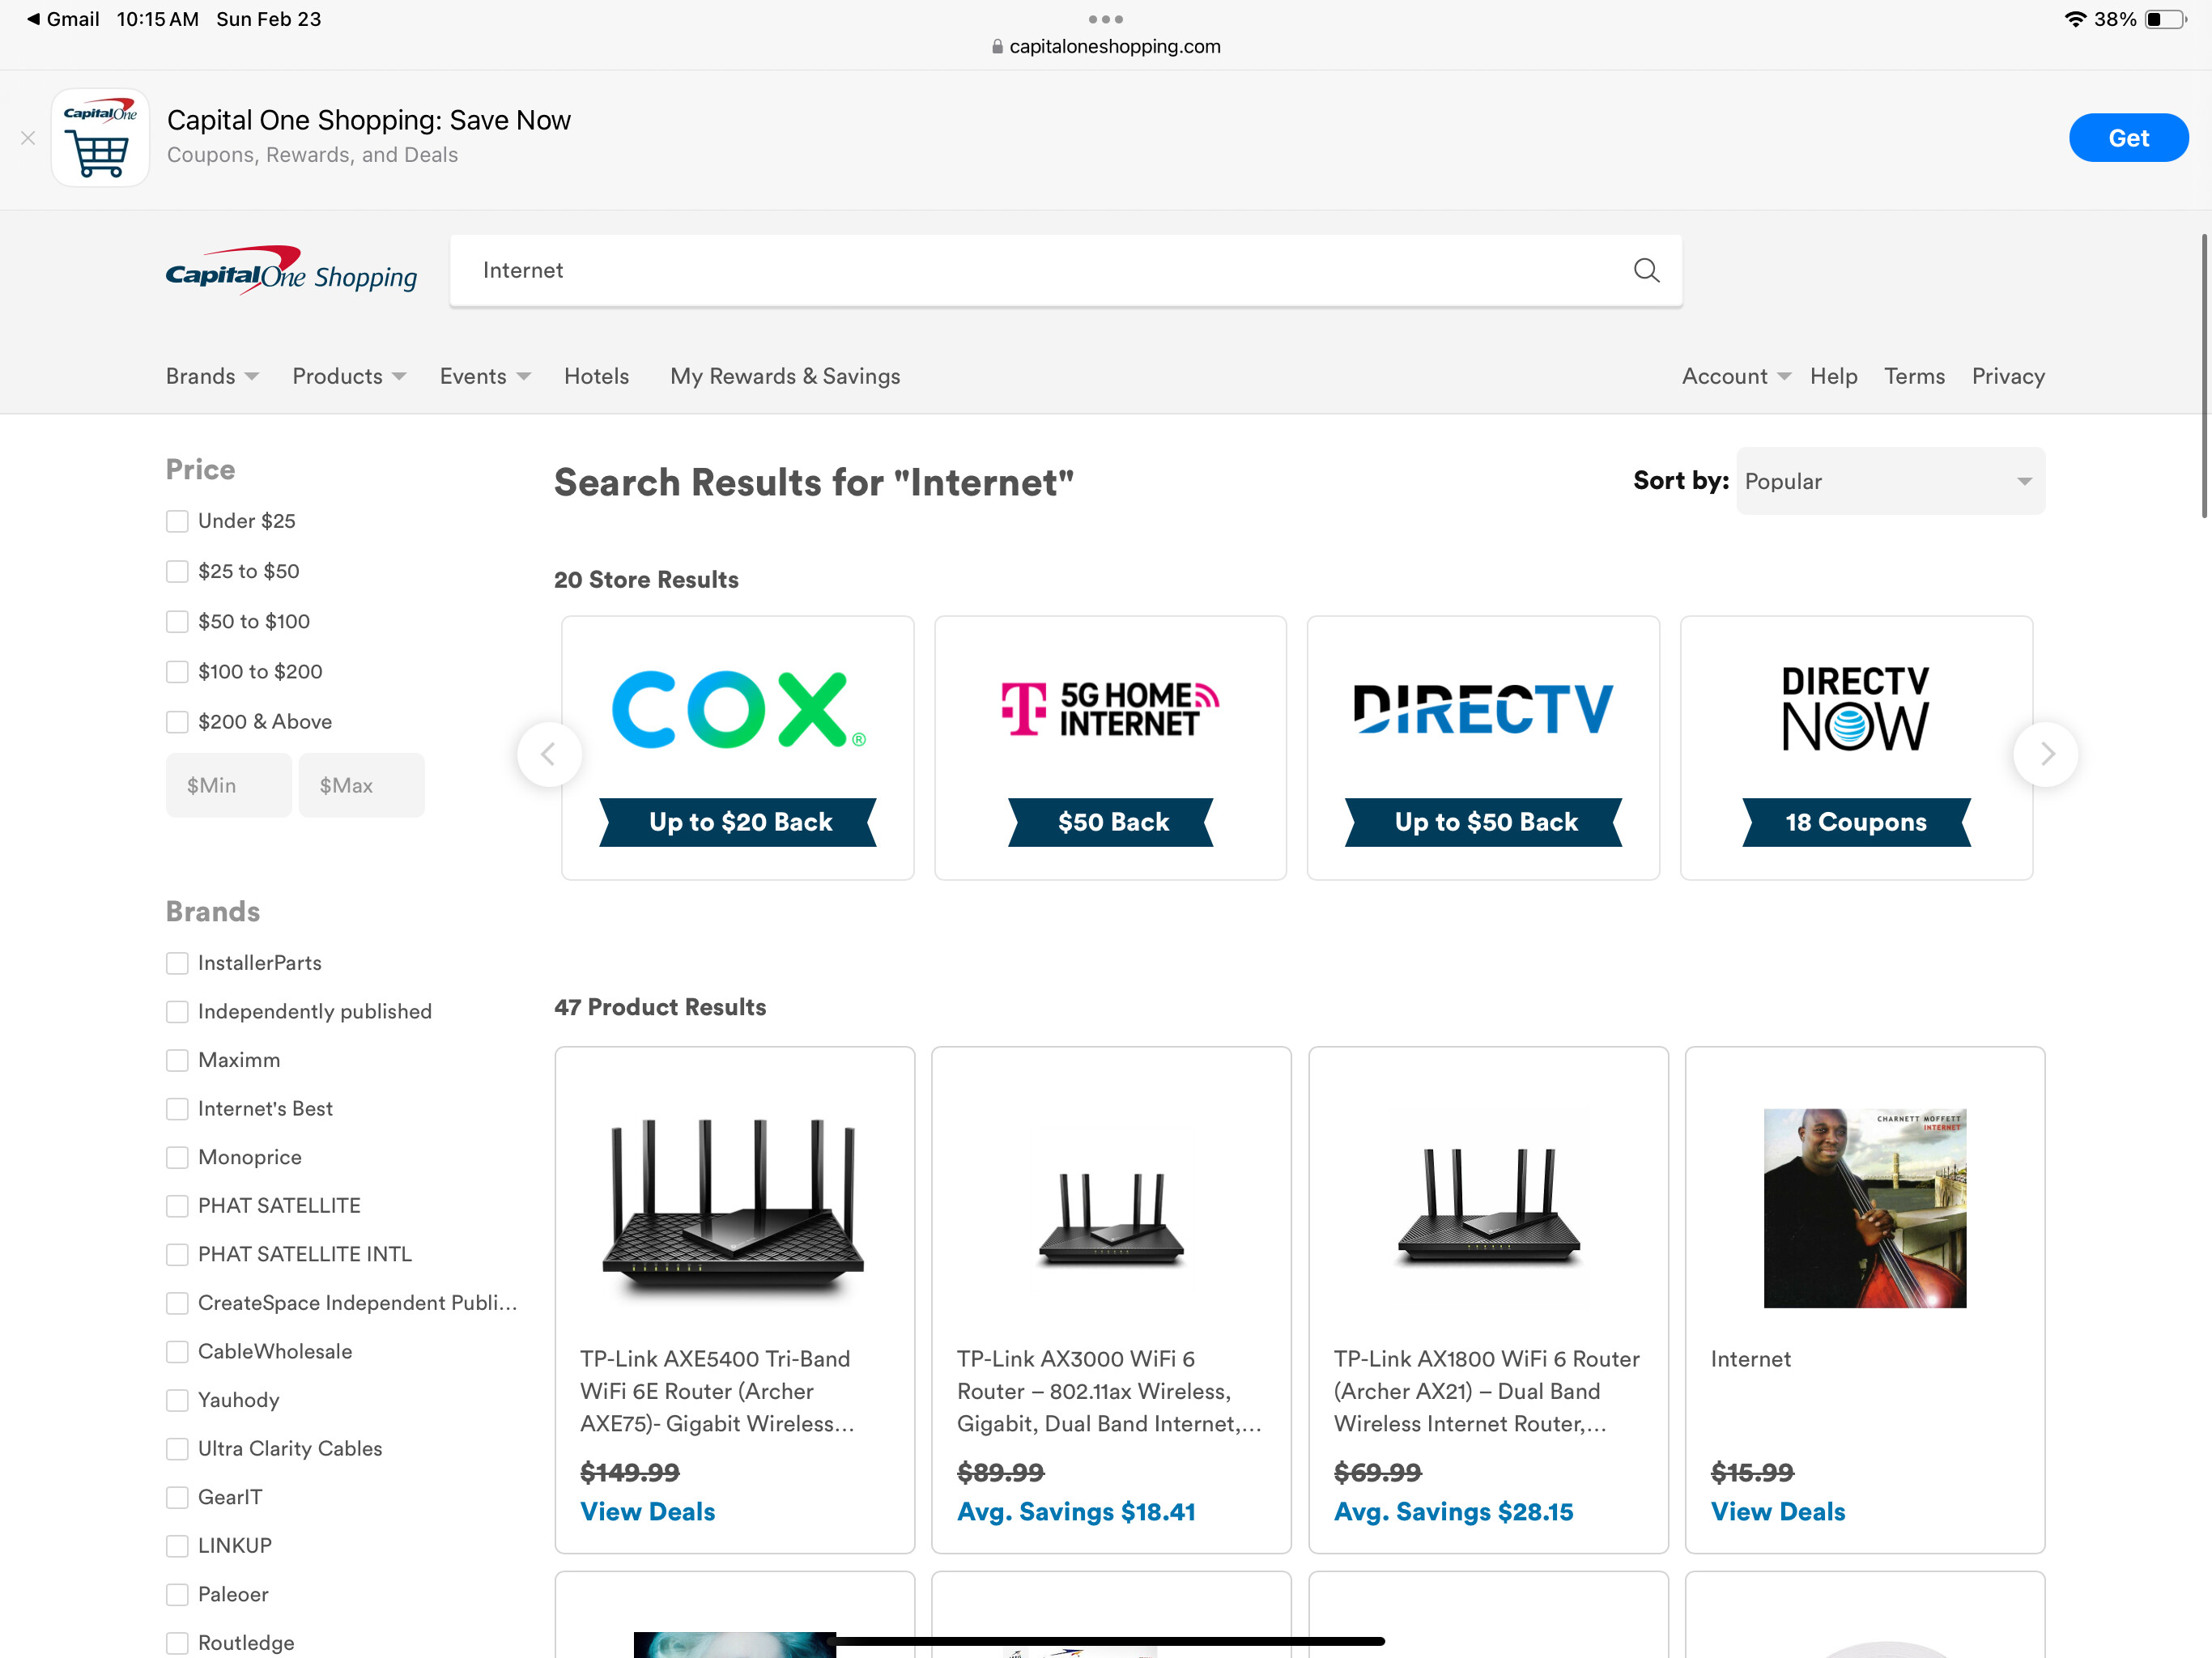Check the Independently published brand filter
This screenshot has height=1658, width=2212.
point(177,1011)
